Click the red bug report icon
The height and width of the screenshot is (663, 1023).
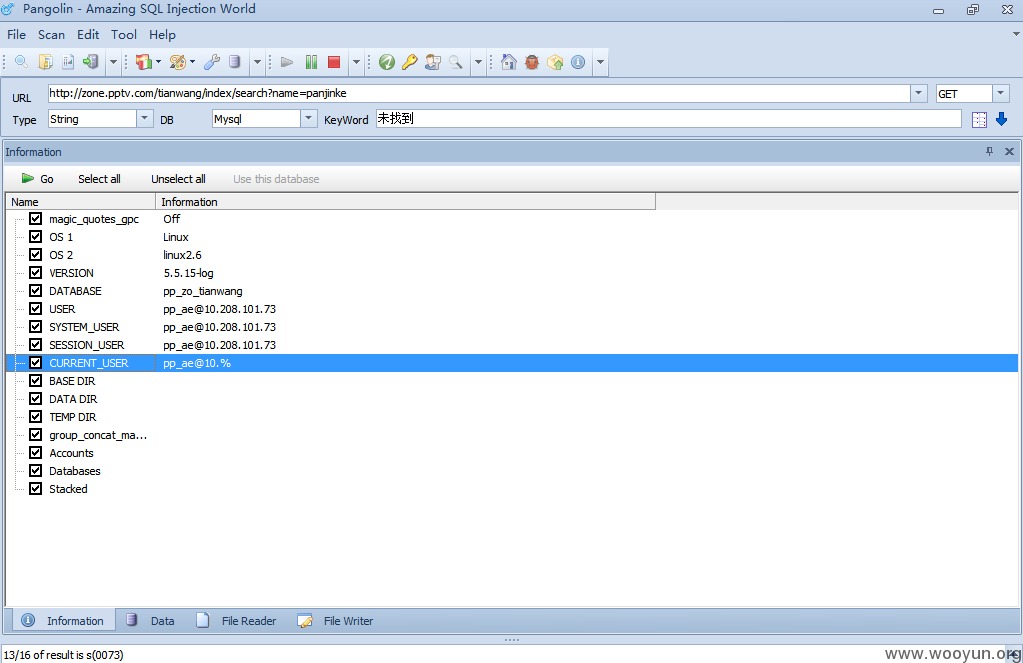pyautogui.click(x=532, y=62)
